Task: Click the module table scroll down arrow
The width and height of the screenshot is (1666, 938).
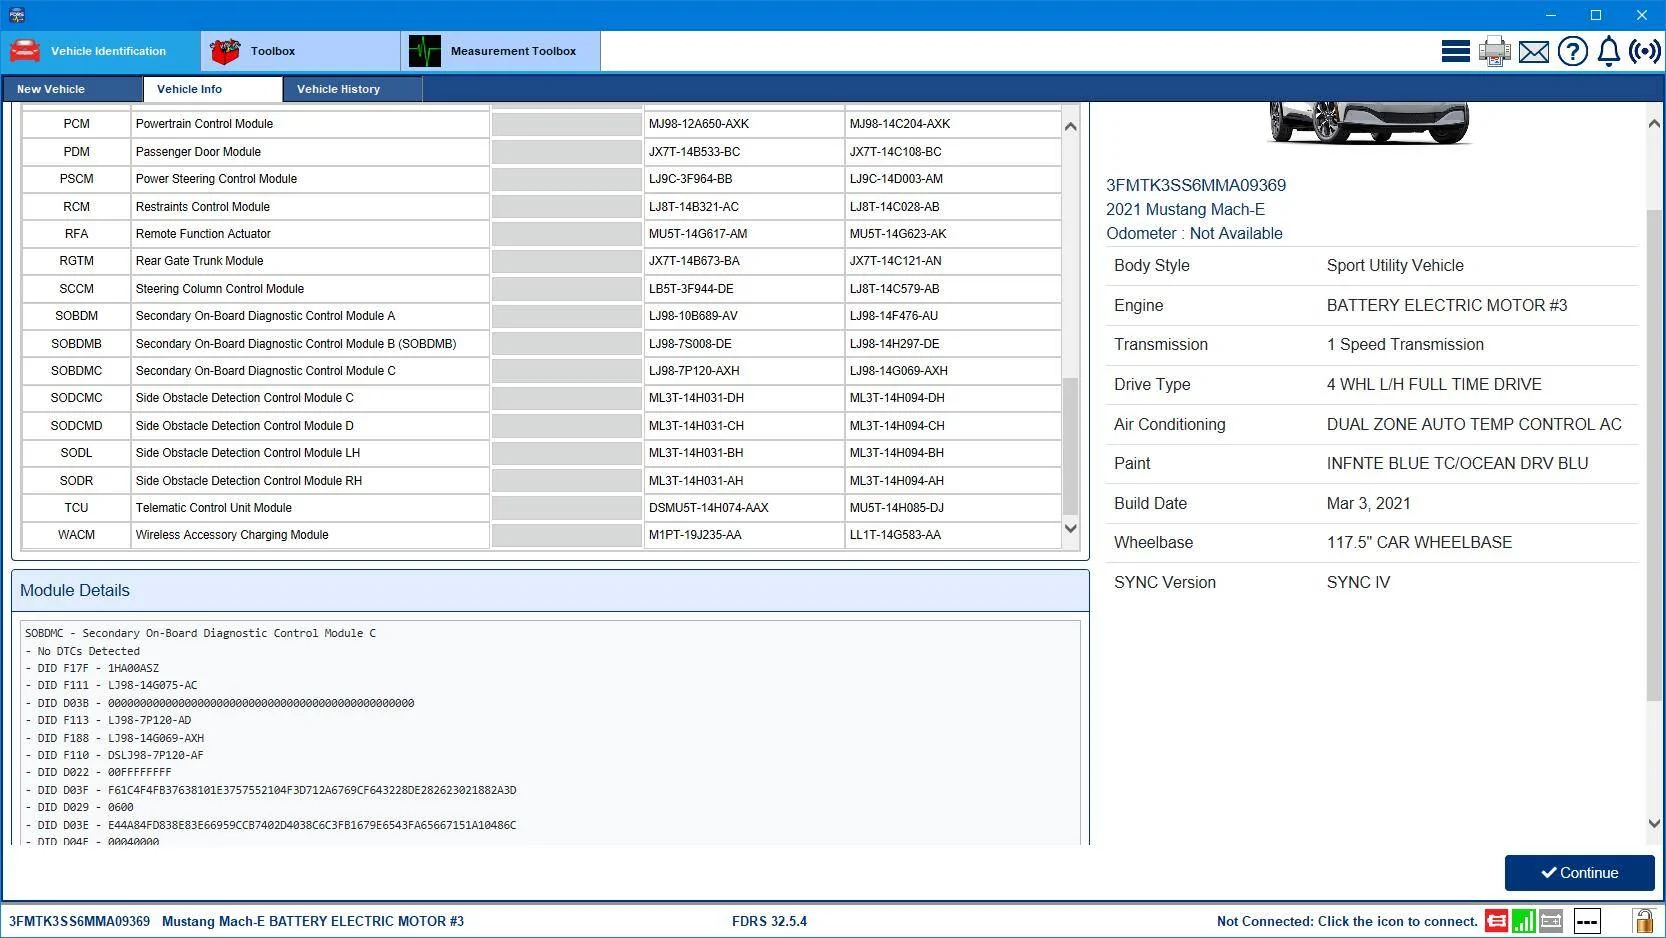Action: (1070, 529)
